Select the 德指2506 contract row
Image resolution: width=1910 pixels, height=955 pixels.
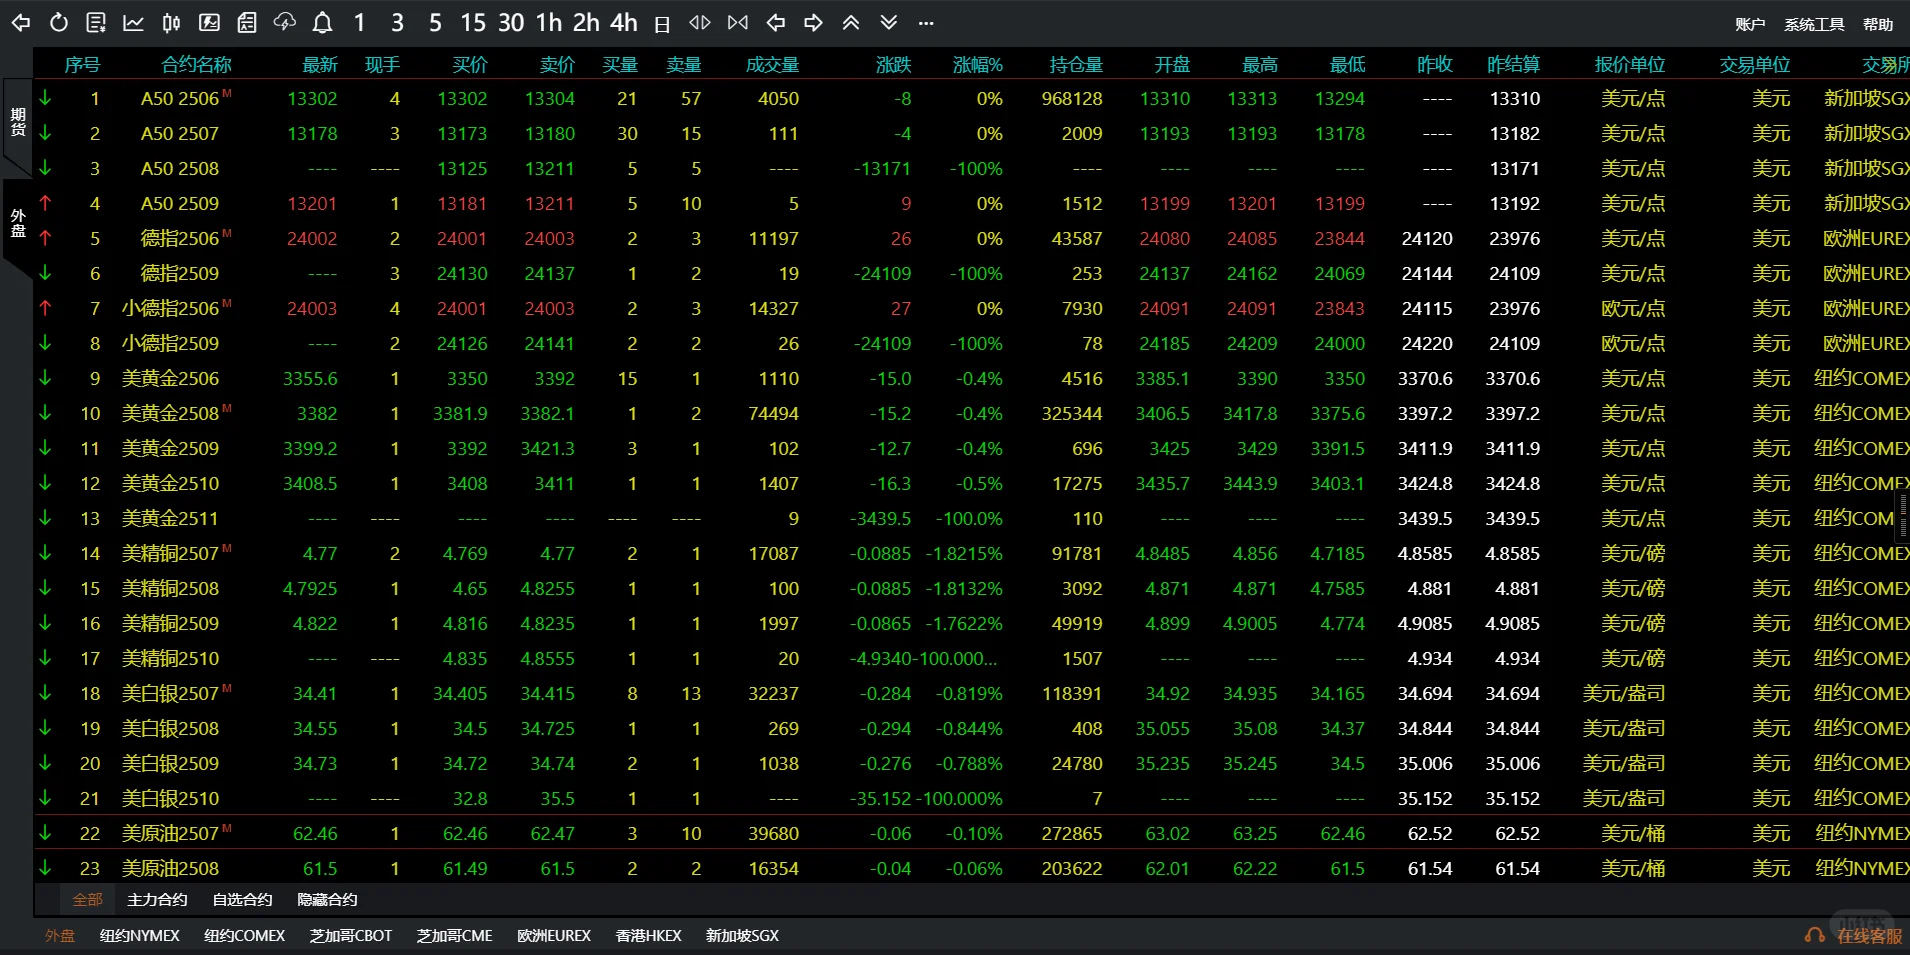[972, 239]
